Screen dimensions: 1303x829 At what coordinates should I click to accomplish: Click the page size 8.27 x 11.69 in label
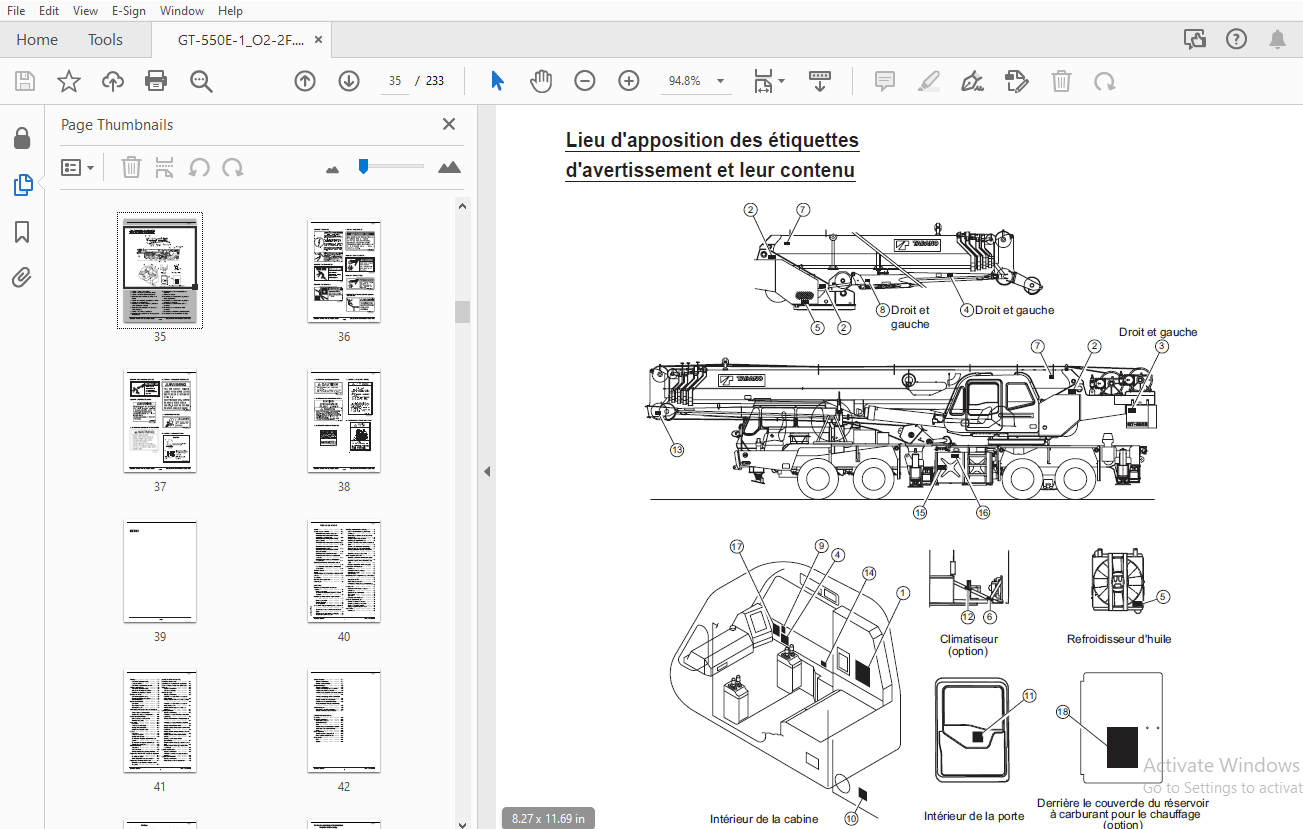point(548,818)
